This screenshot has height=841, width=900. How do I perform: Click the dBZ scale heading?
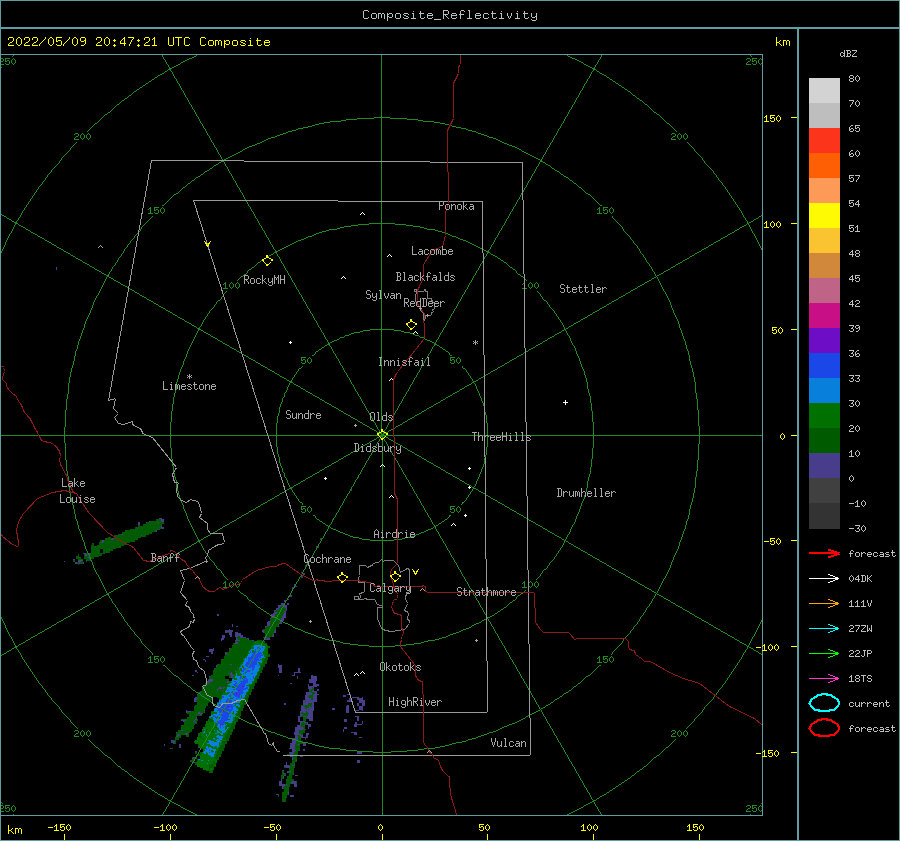[x=848, y=53]
